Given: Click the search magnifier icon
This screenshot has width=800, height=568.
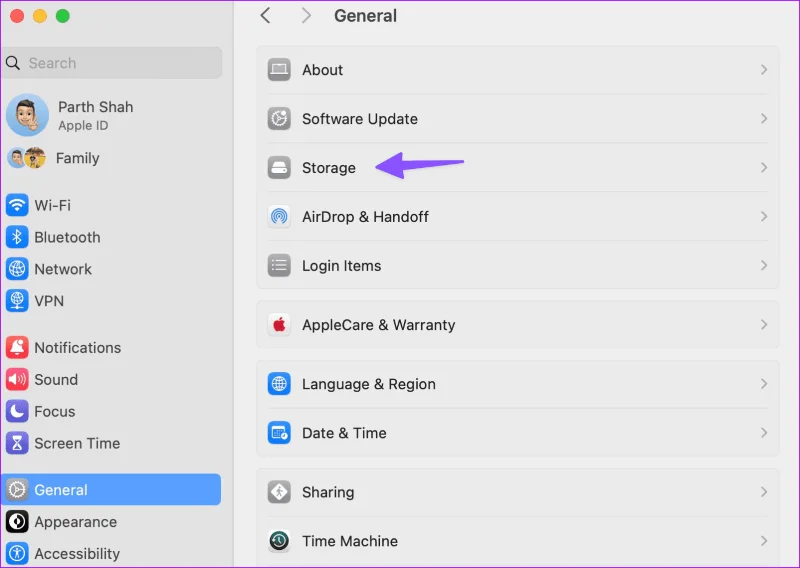Looking at the screenshot, I should click(x=13, y=63).
